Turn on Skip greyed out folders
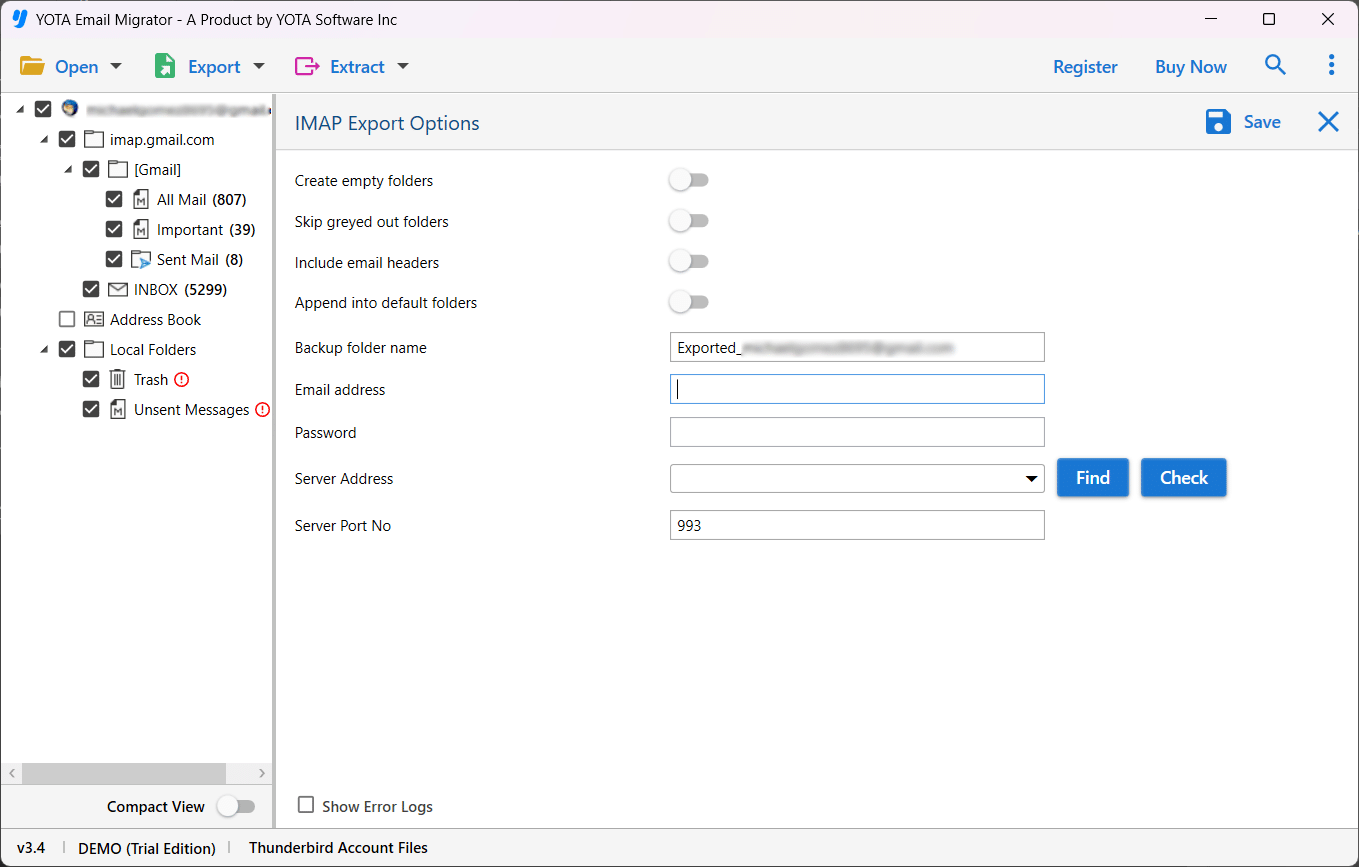This screenshot has height=867, width=1359. [x=688, y=221]
